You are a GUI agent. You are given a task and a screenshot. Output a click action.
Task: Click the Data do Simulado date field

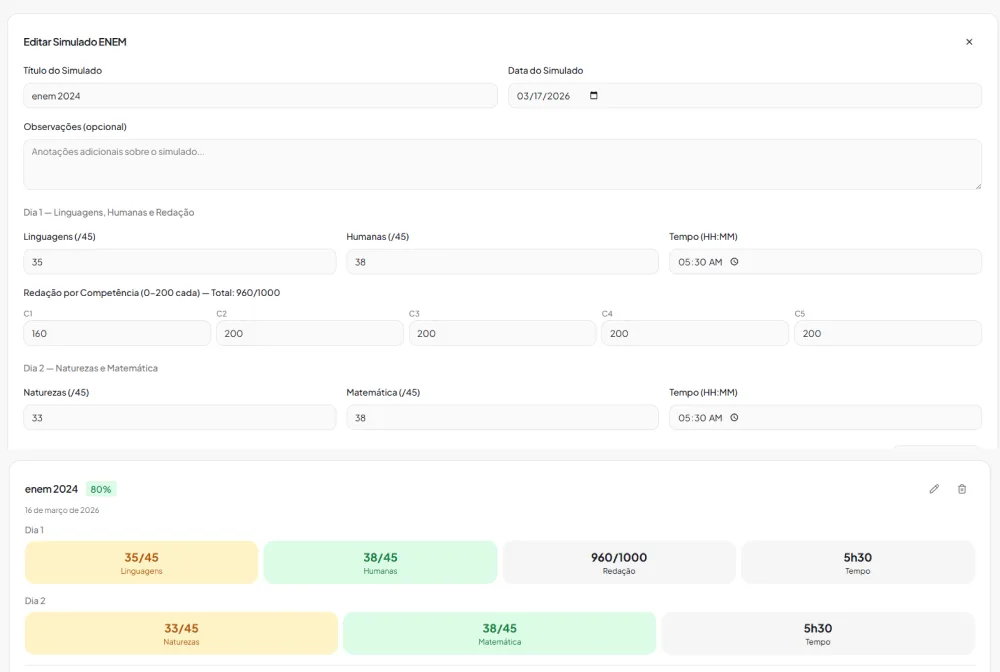coord(744,96)
